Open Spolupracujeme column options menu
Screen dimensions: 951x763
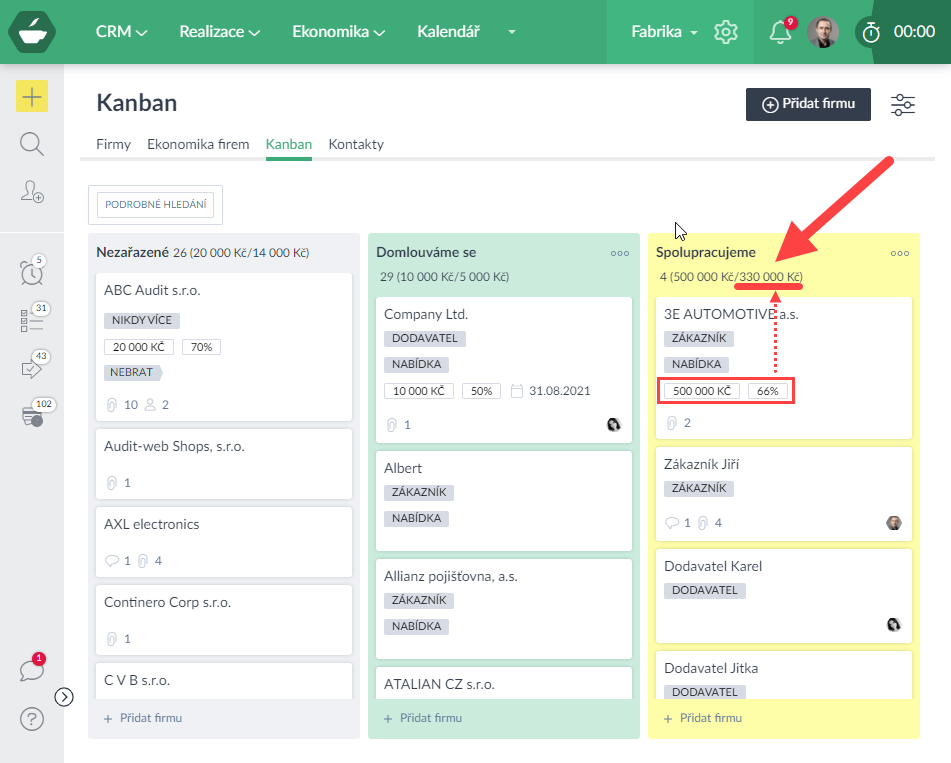pos(900,253)
